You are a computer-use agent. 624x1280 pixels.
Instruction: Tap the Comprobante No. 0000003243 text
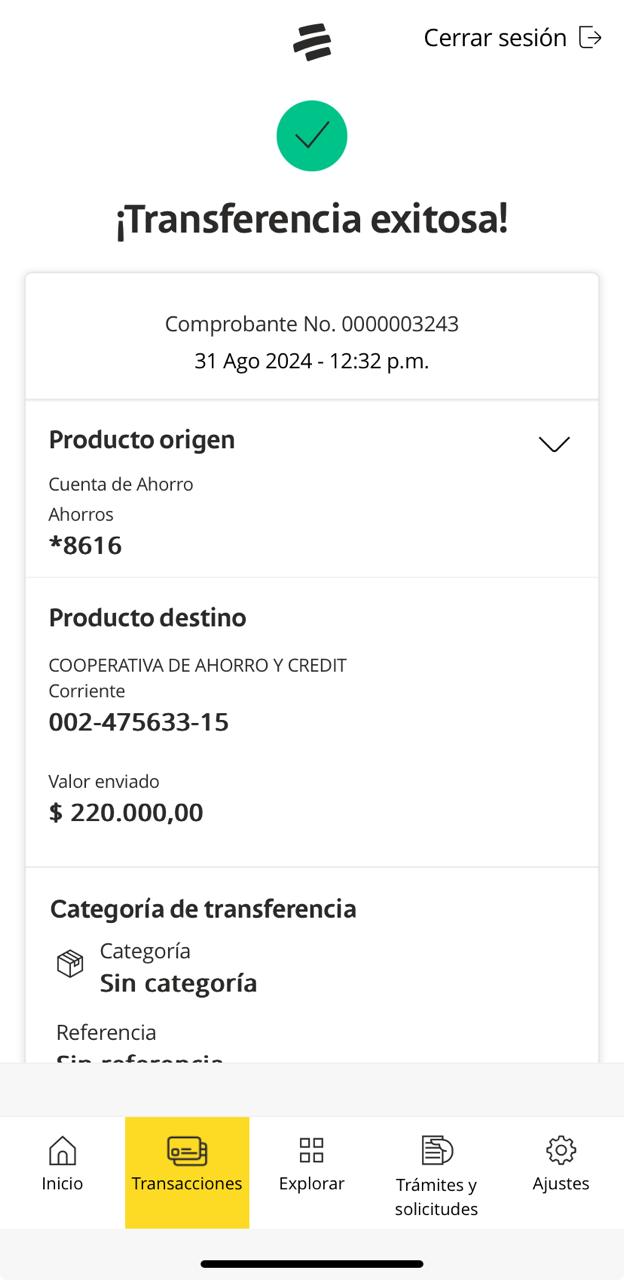click(312, 324)
